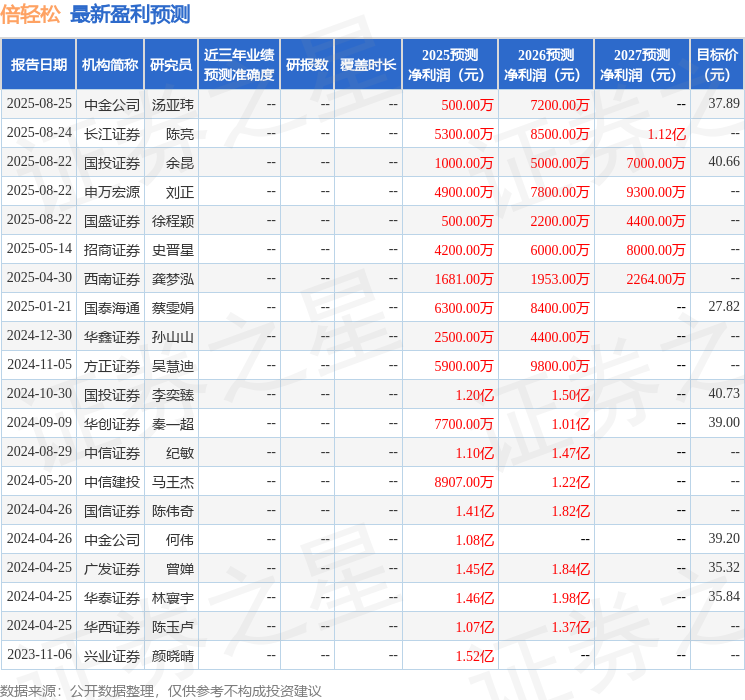Screen dimensions: 745x700
Task: Click institution 招商证券
Action: (112, 250)
